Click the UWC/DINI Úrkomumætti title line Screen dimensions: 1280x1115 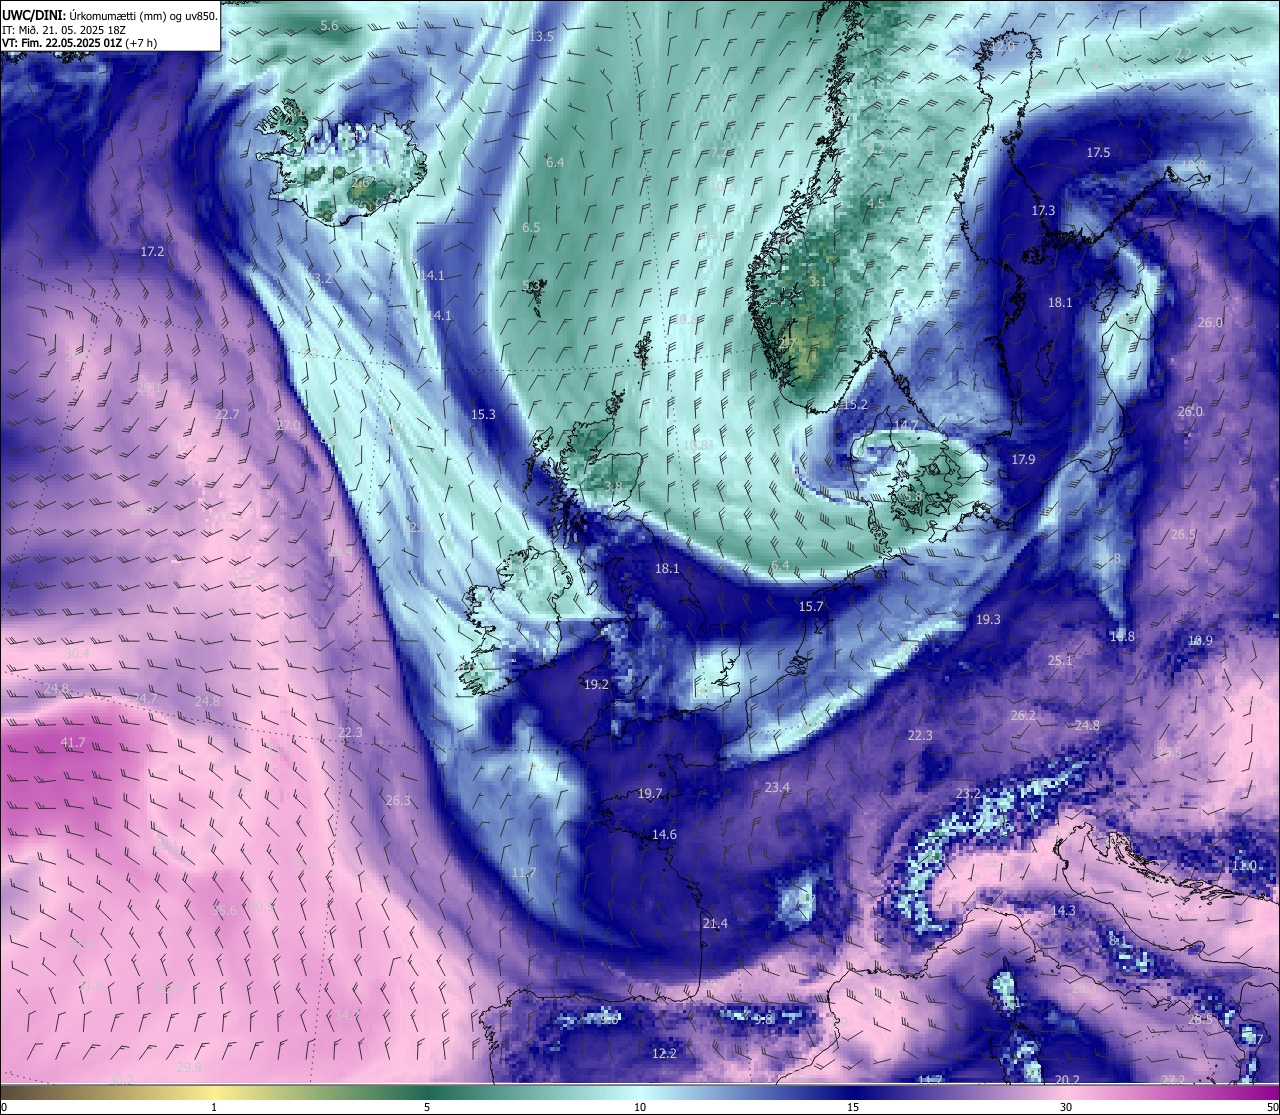pos(109,15)
